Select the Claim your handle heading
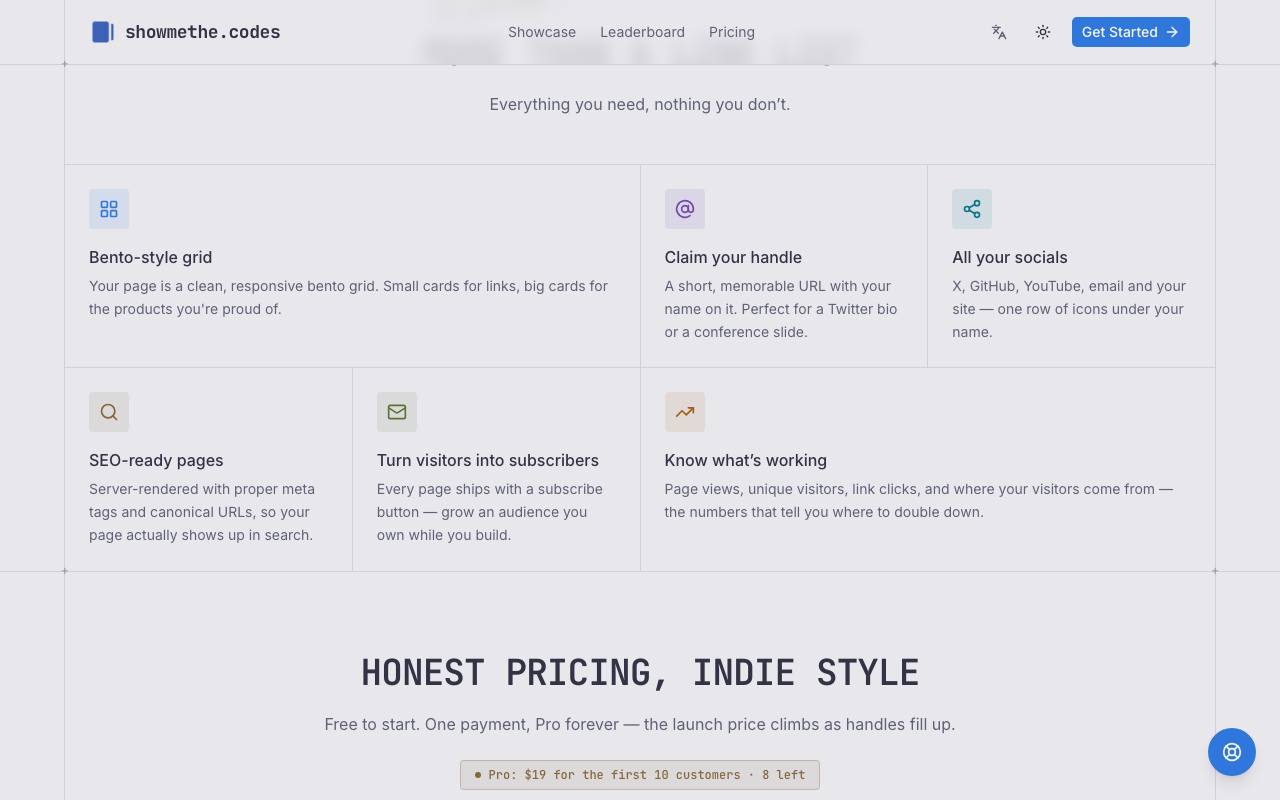Viewport: 1280px width, 800px height. (733, 257)
